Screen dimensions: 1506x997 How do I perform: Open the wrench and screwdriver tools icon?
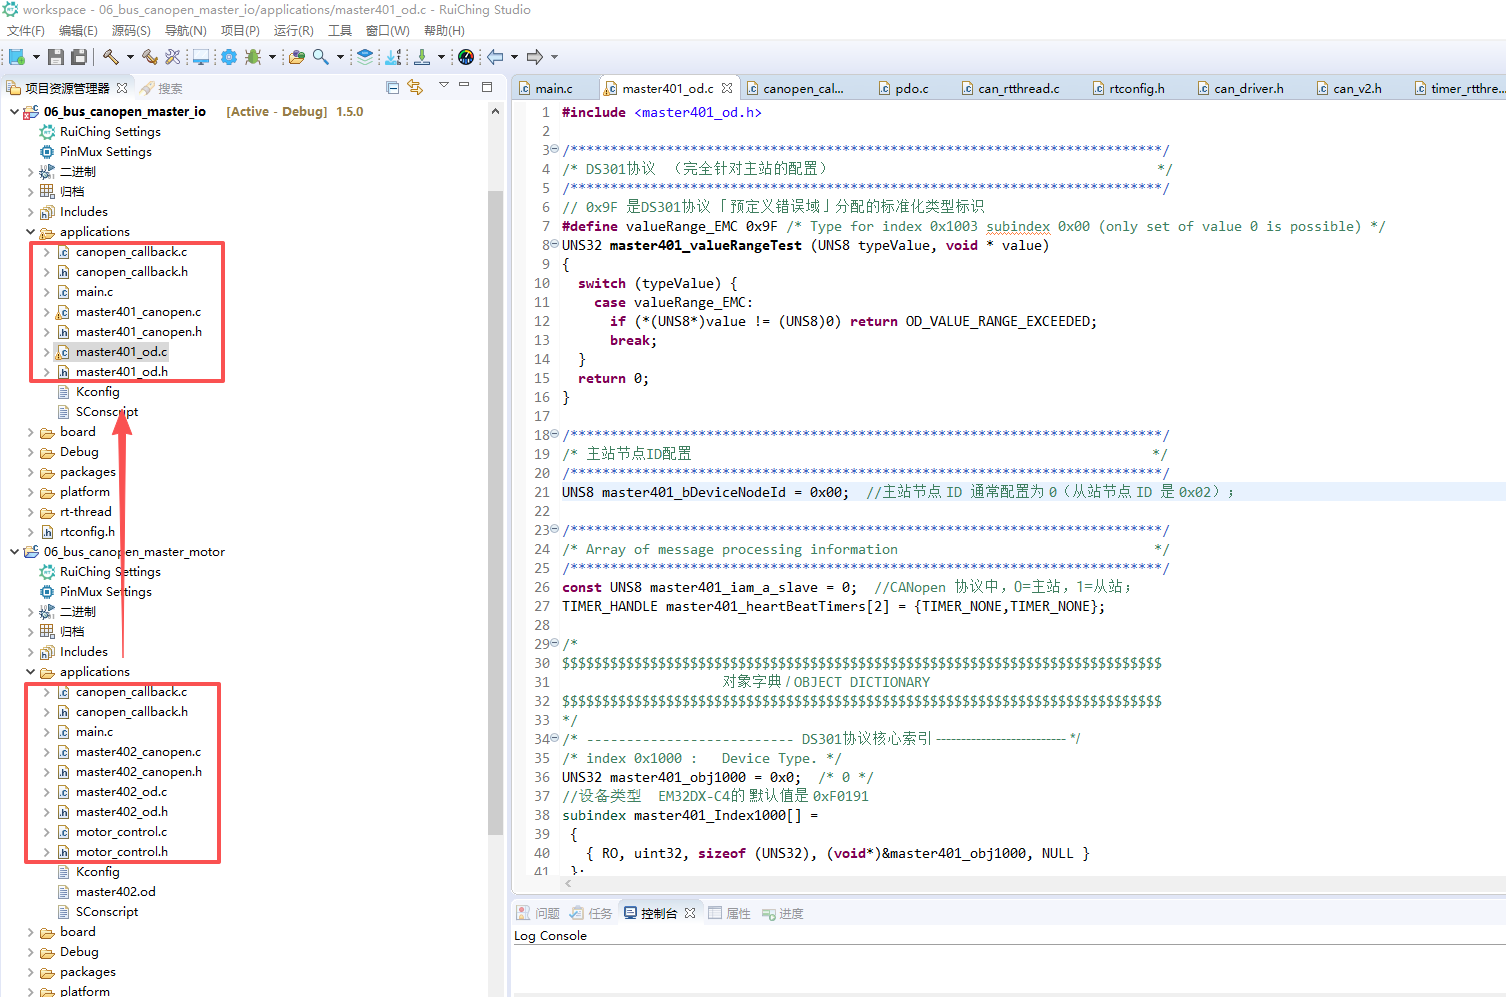coord(173,57)
